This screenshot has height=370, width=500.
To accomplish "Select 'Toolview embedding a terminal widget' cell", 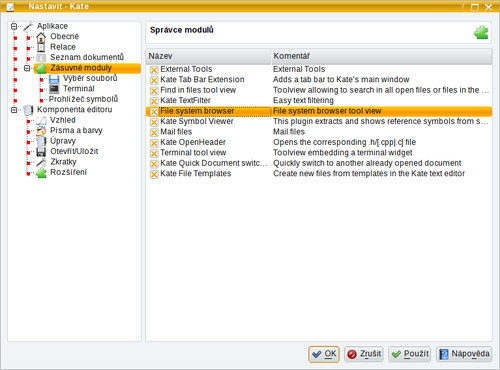I will point(343,153).
